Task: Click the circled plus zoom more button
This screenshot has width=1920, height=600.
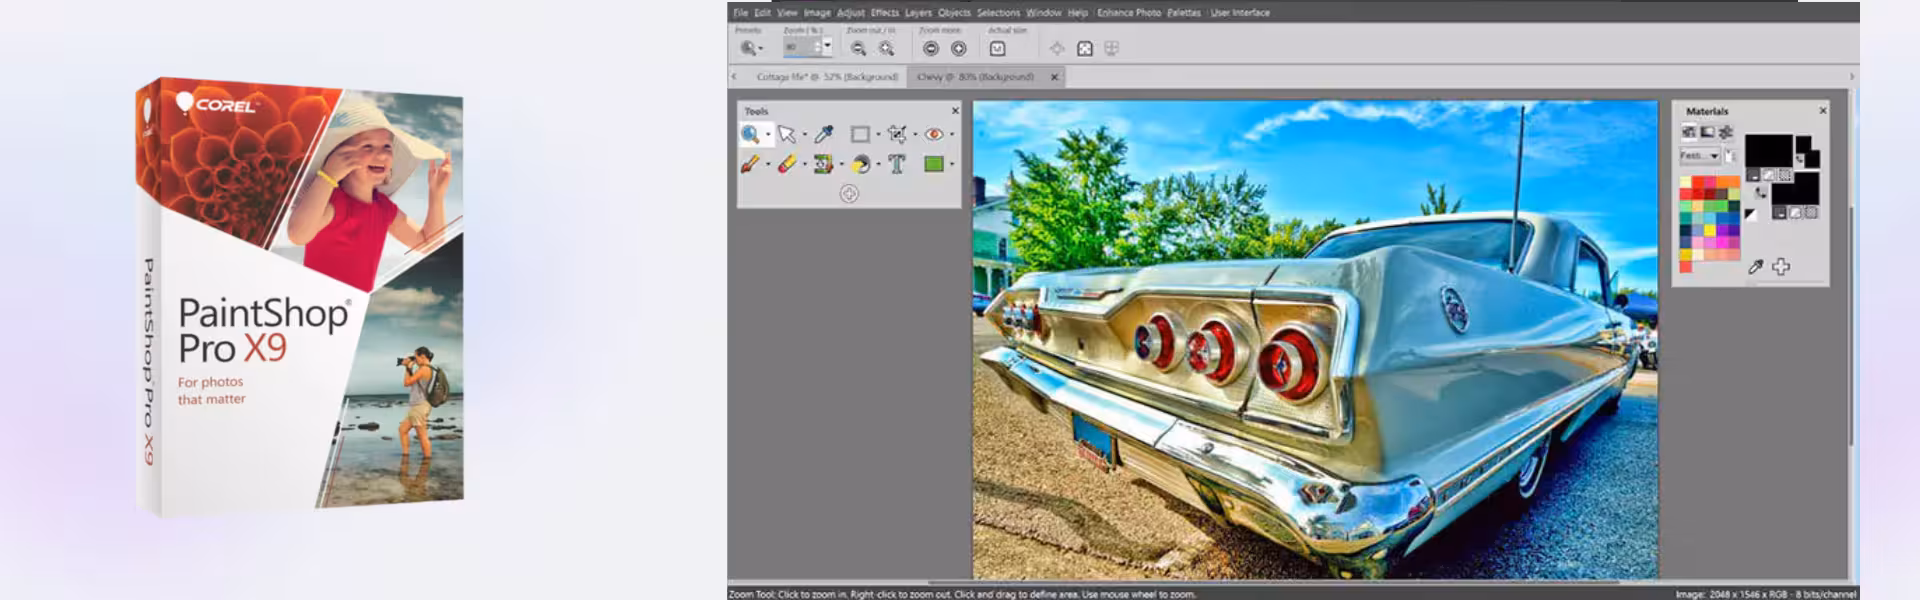Action: point(959,48)
